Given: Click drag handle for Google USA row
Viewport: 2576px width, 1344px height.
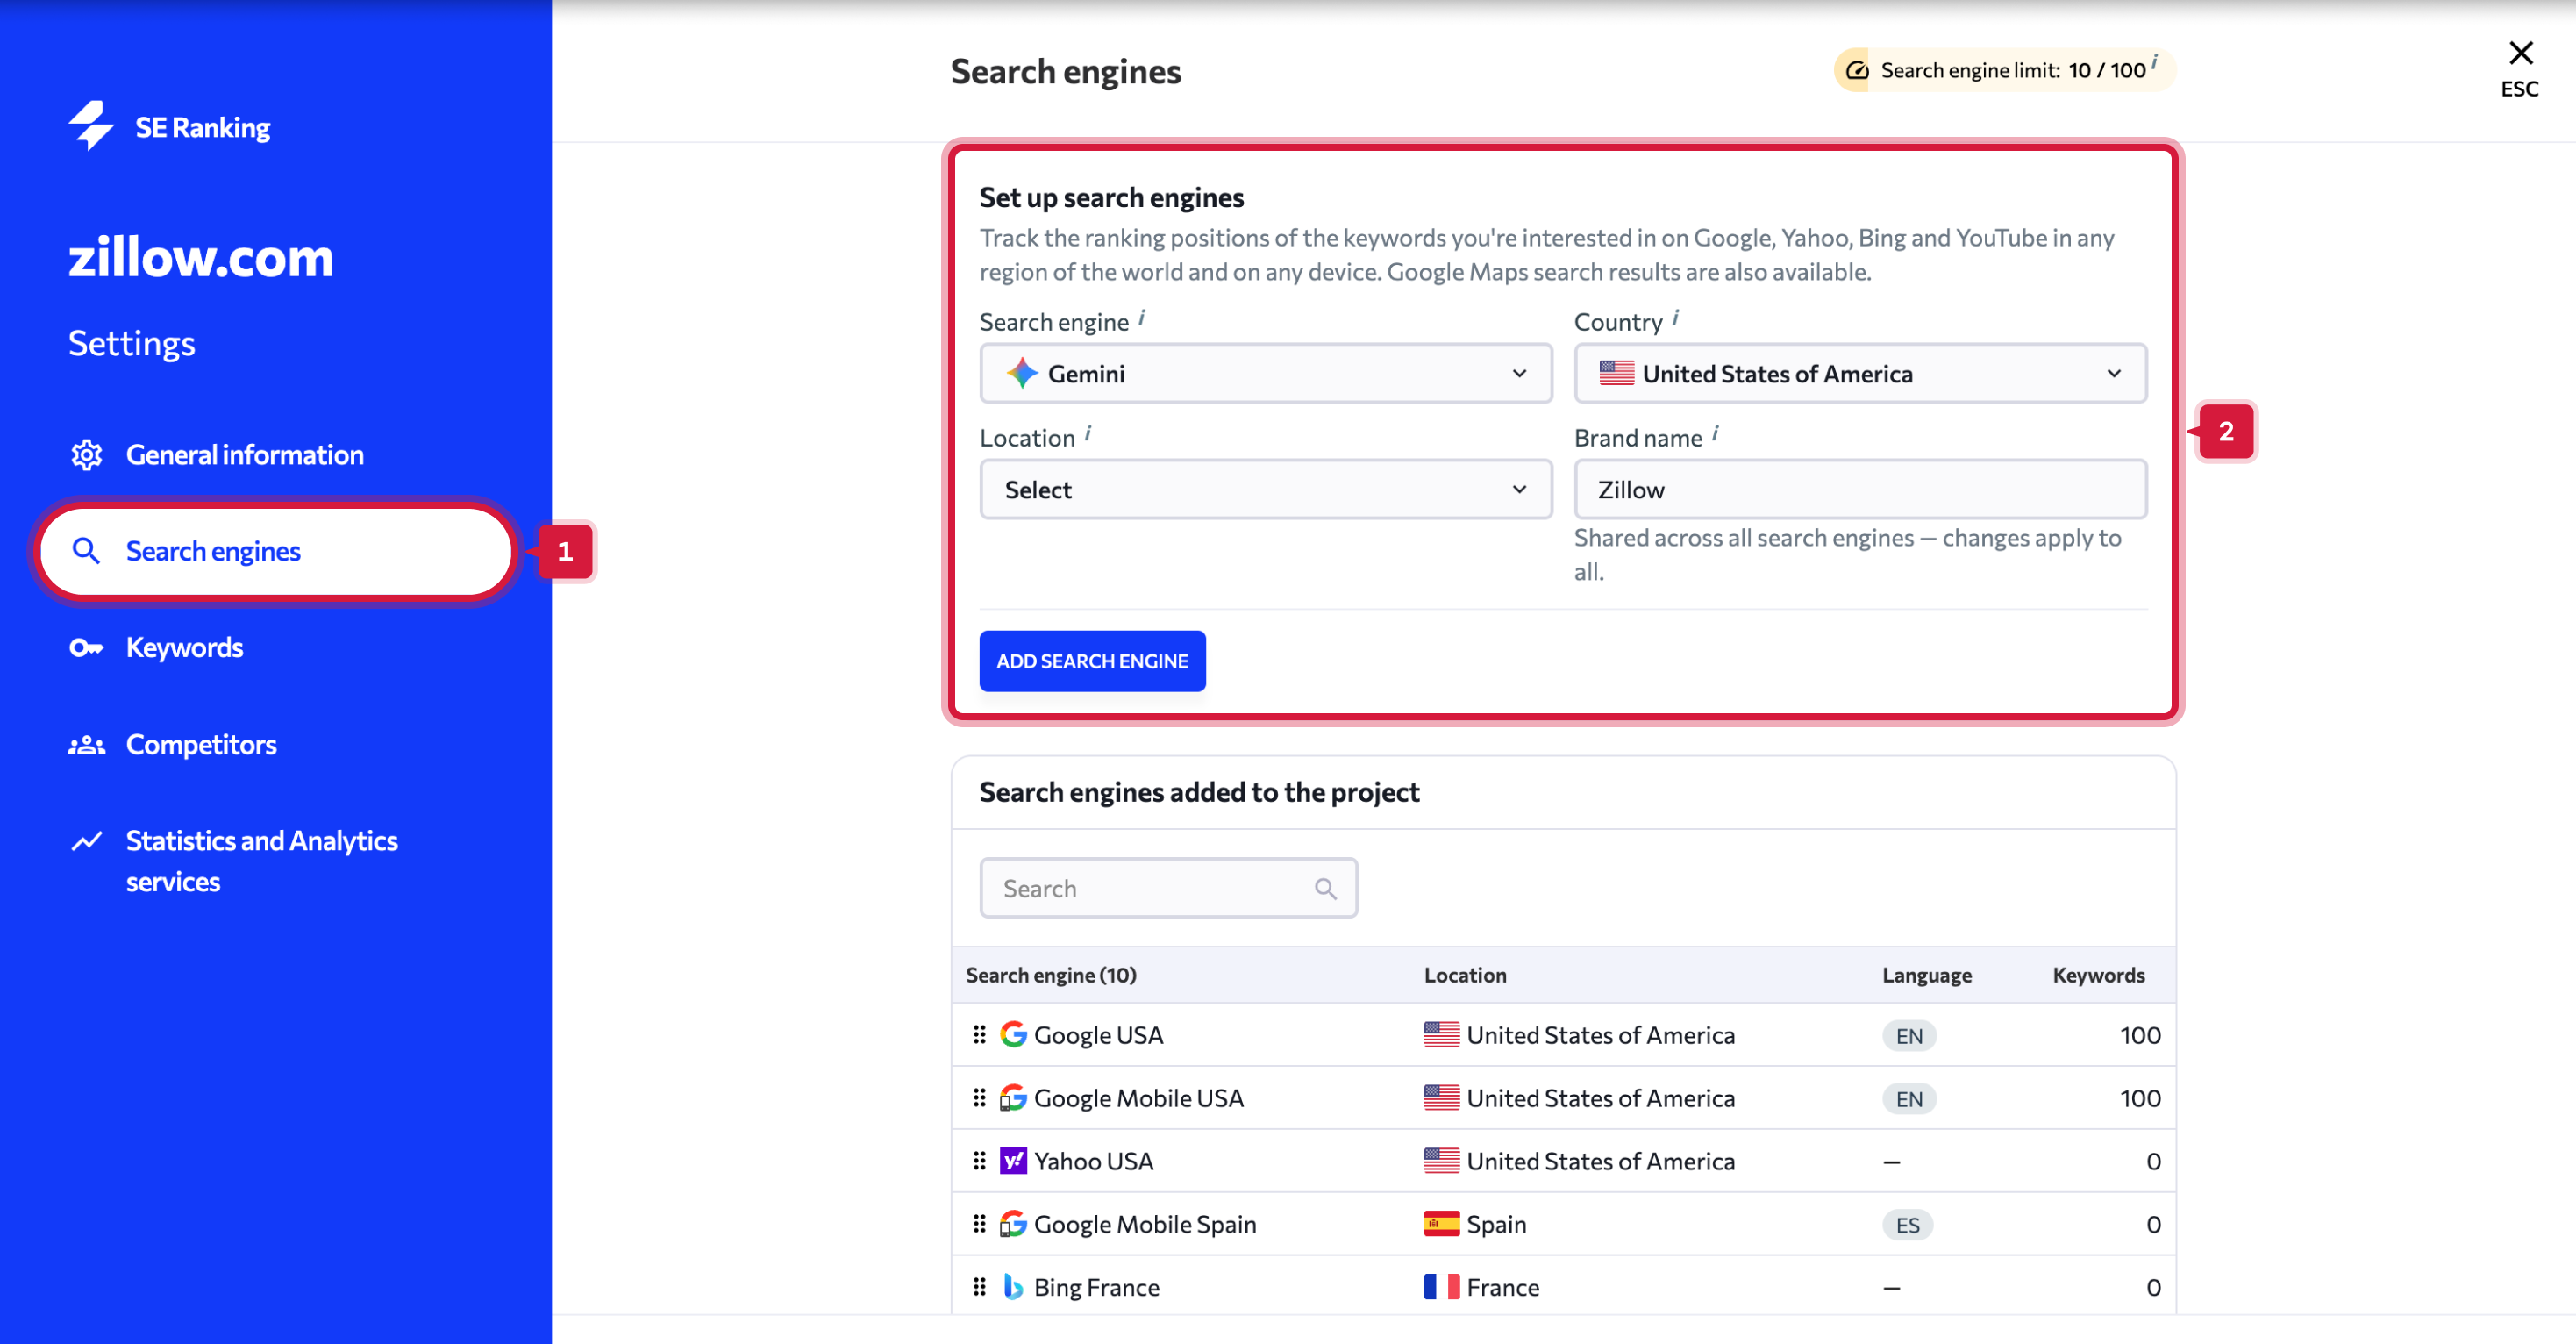Looking at the screenshot, I should 979,1034.
